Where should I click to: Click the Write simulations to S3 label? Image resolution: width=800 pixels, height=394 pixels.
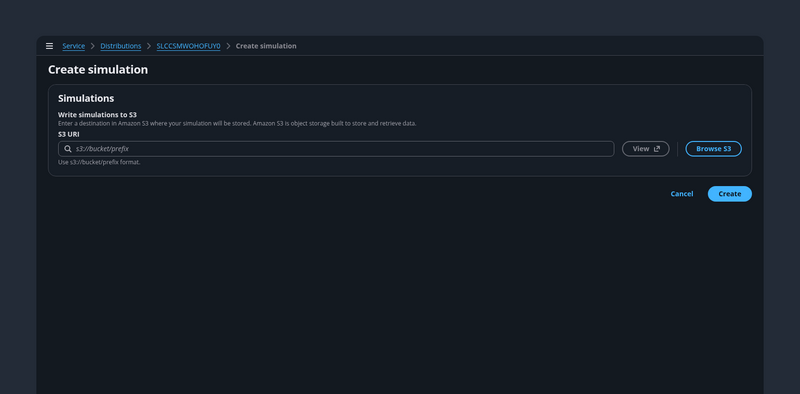[x=97, y=115]
